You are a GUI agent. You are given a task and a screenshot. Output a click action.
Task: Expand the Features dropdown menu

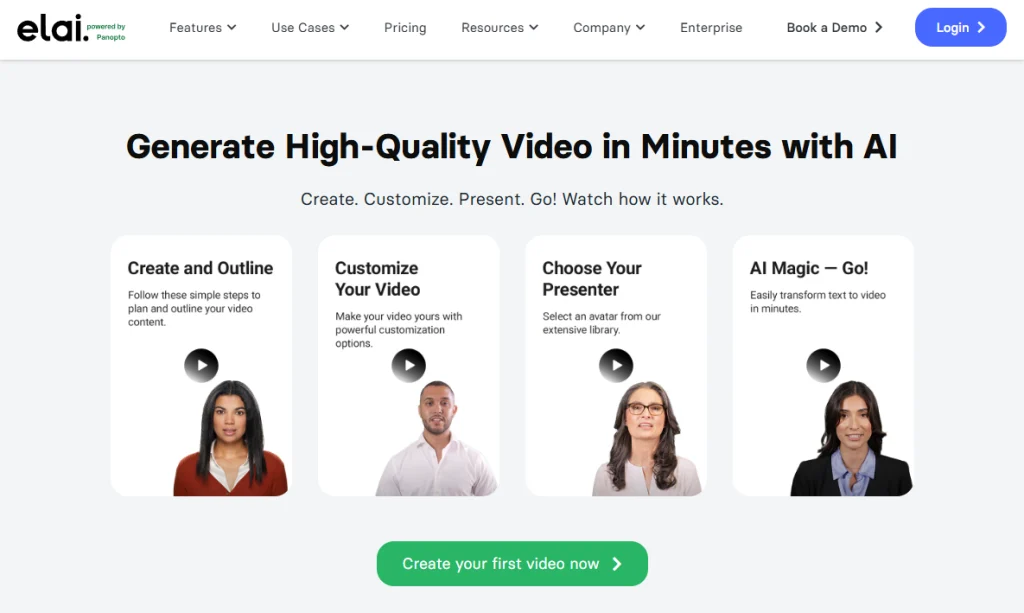point(202,27)
